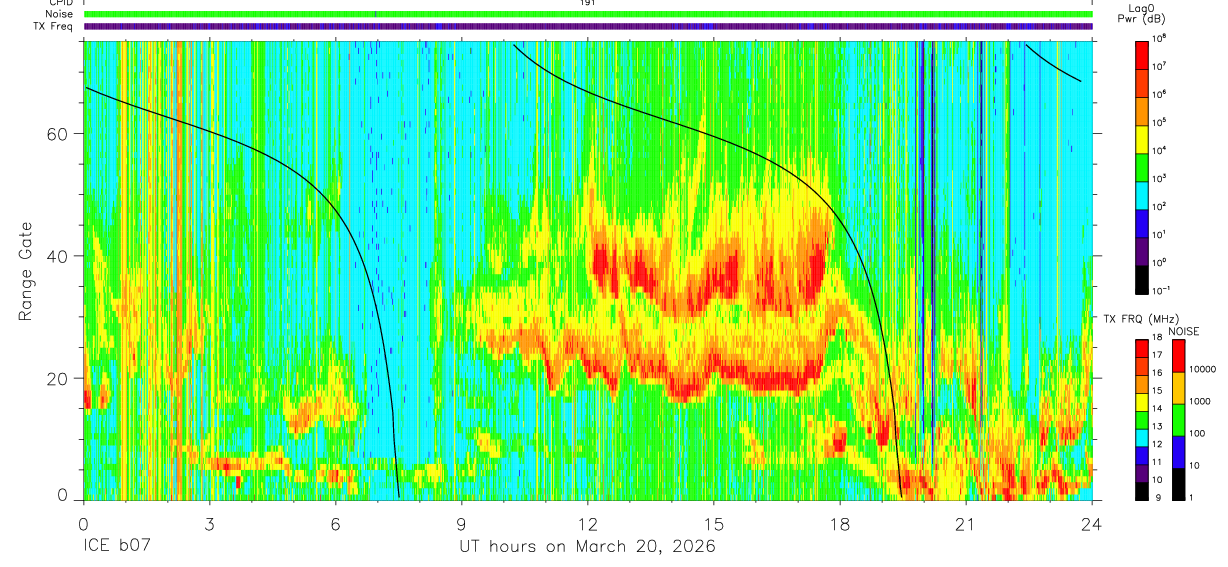Viewport: 1228px width, 567px height.
Task: Click the x-axis tick label '24'
Action: tap(1092, 524)
